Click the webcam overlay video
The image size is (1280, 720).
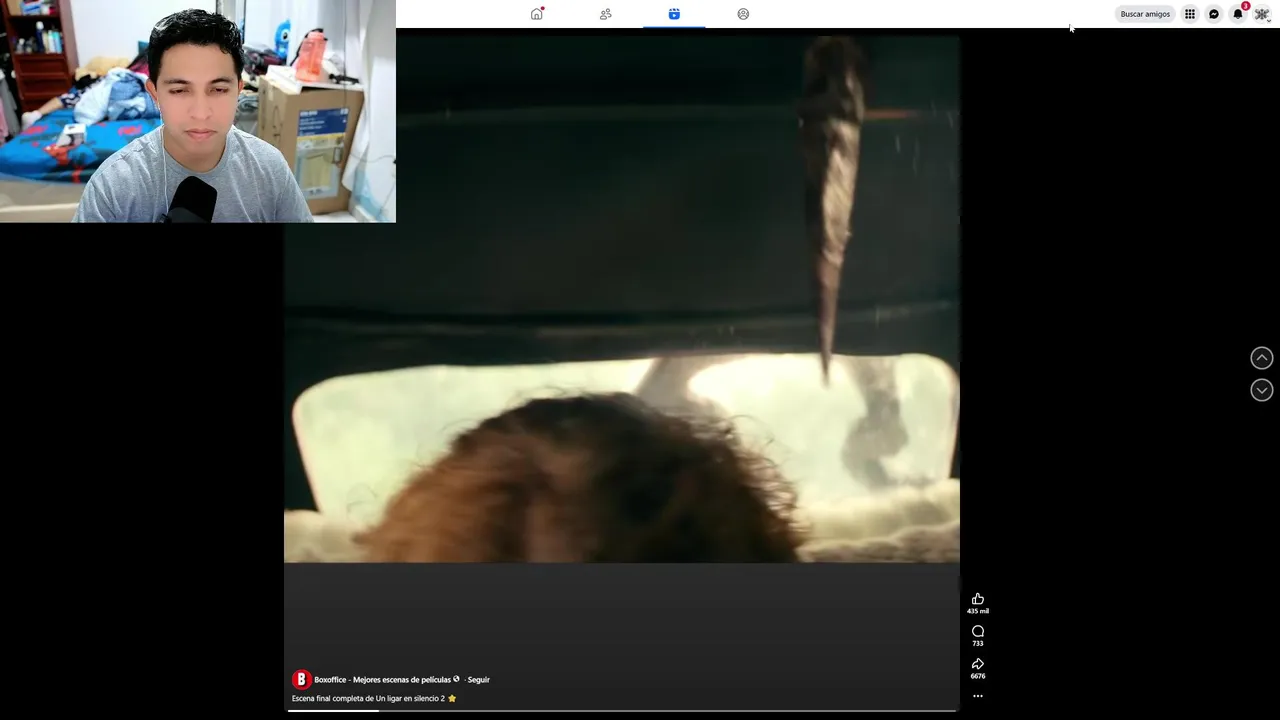pos(198,111)
